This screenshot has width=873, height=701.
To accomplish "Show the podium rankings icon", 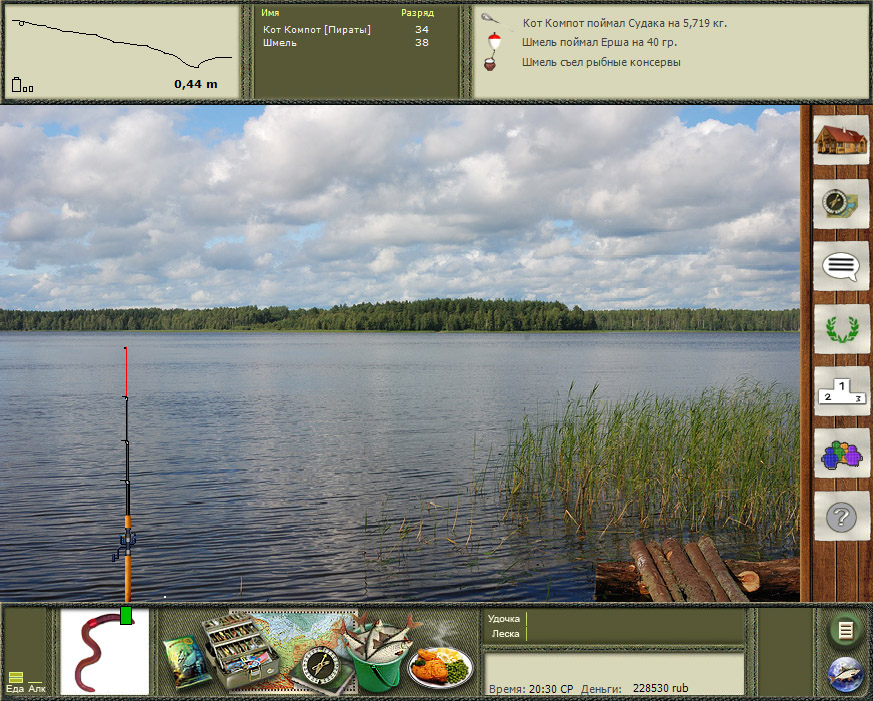I will [x=839, y=392].
